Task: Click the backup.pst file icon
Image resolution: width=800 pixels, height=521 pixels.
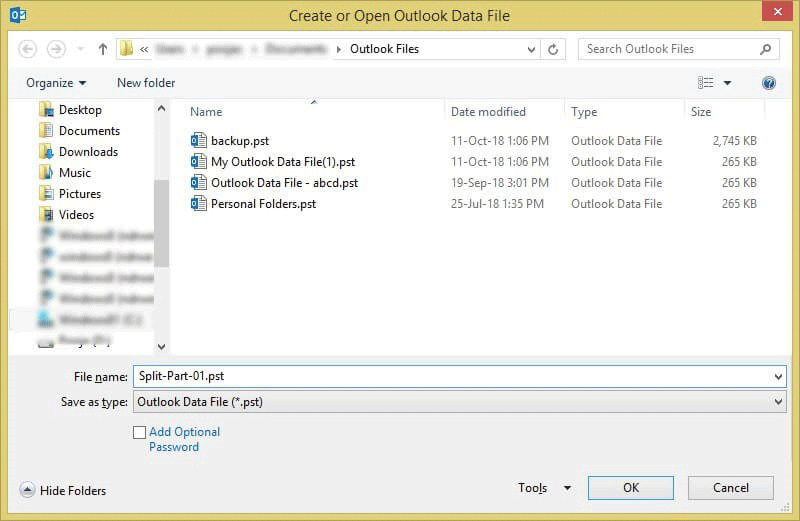Action: (198, 140)
